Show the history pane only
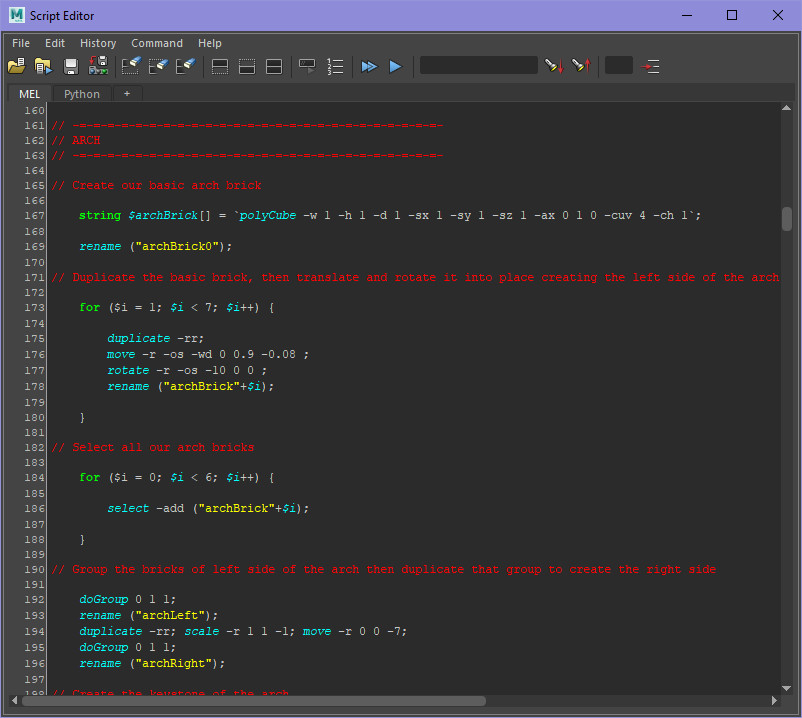Viewport: 802px width, 718px height. click(x=220, y=66)
